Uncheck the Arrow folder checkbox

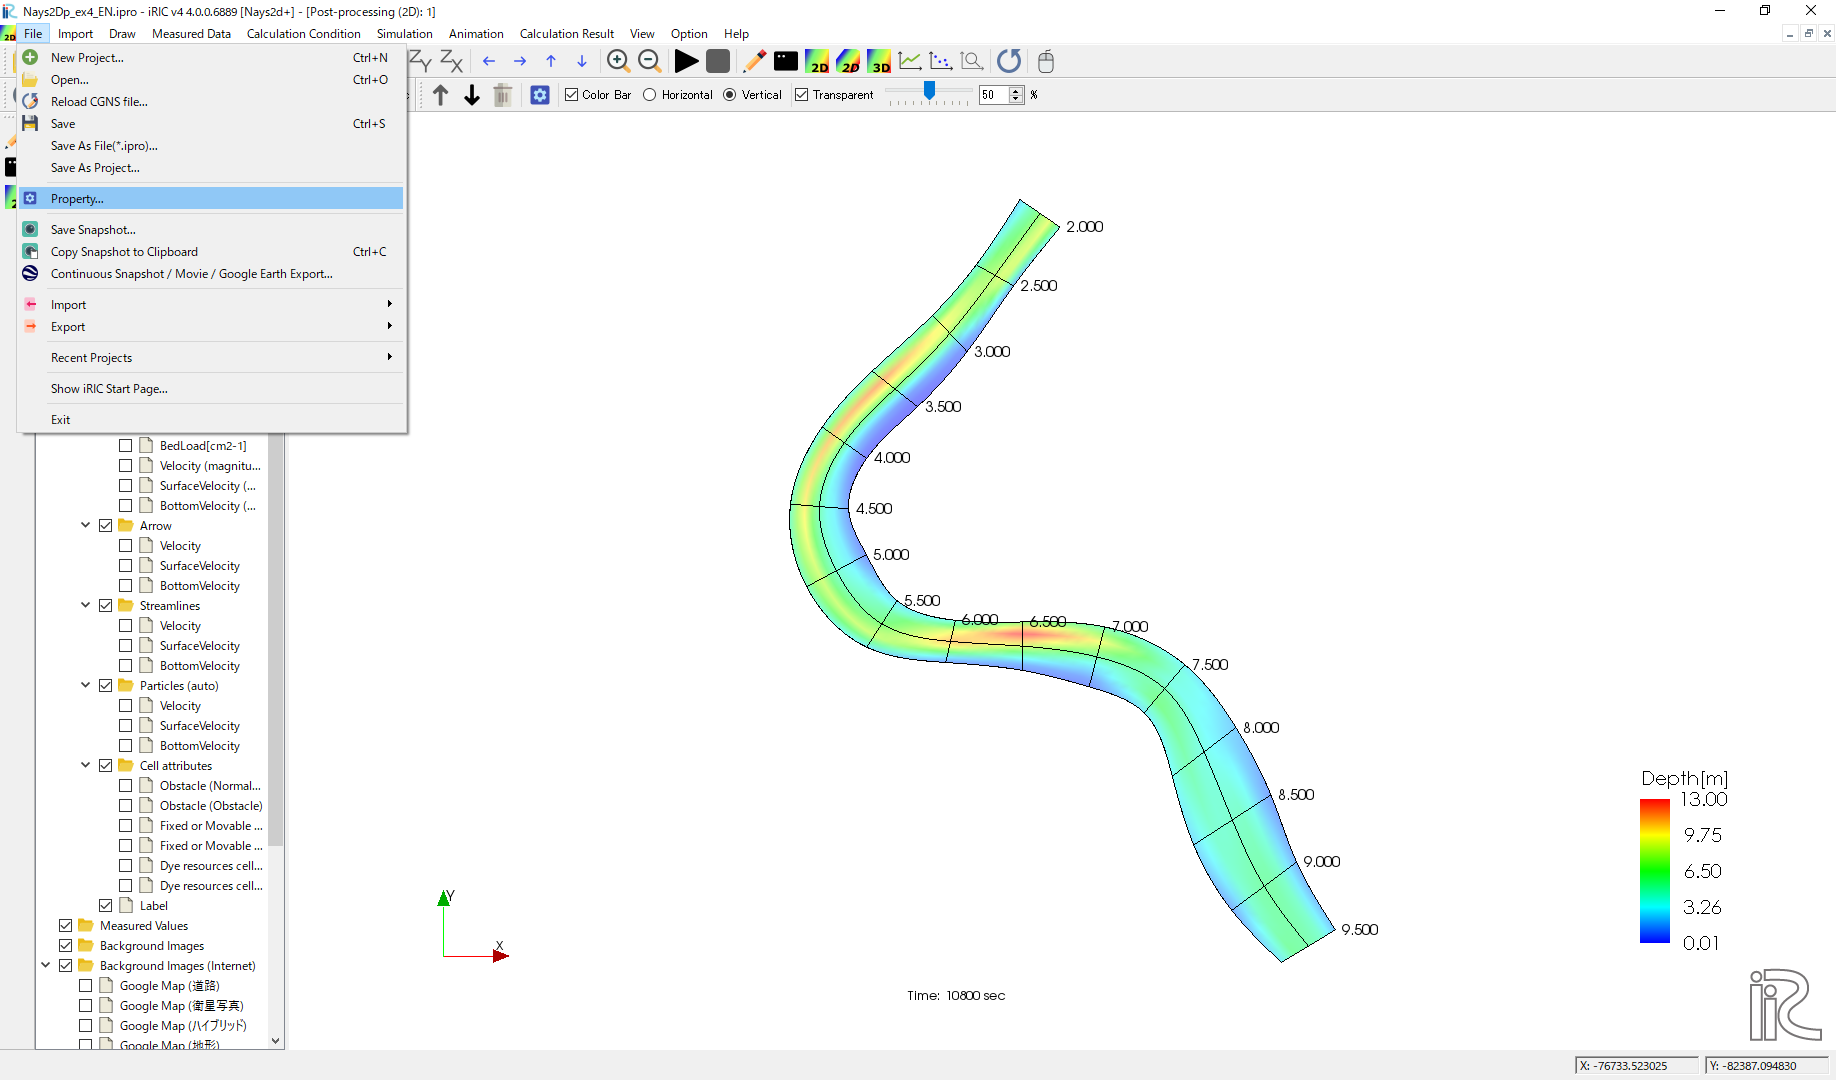(106, 526)
